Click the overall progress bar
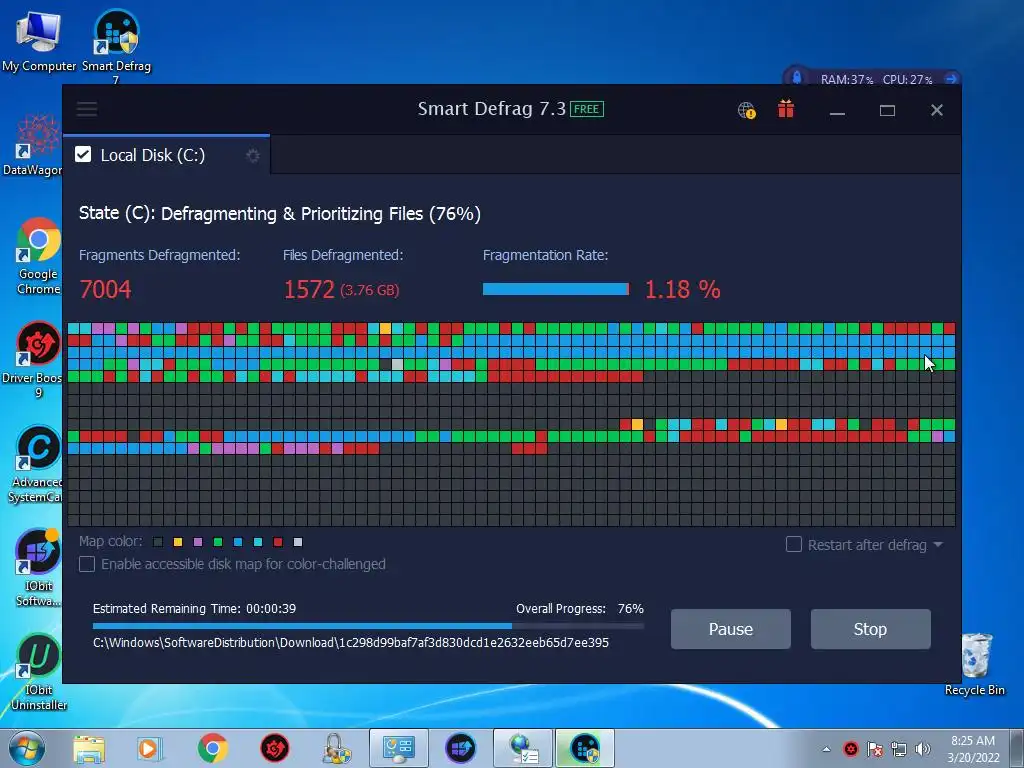 click(368, 626)
